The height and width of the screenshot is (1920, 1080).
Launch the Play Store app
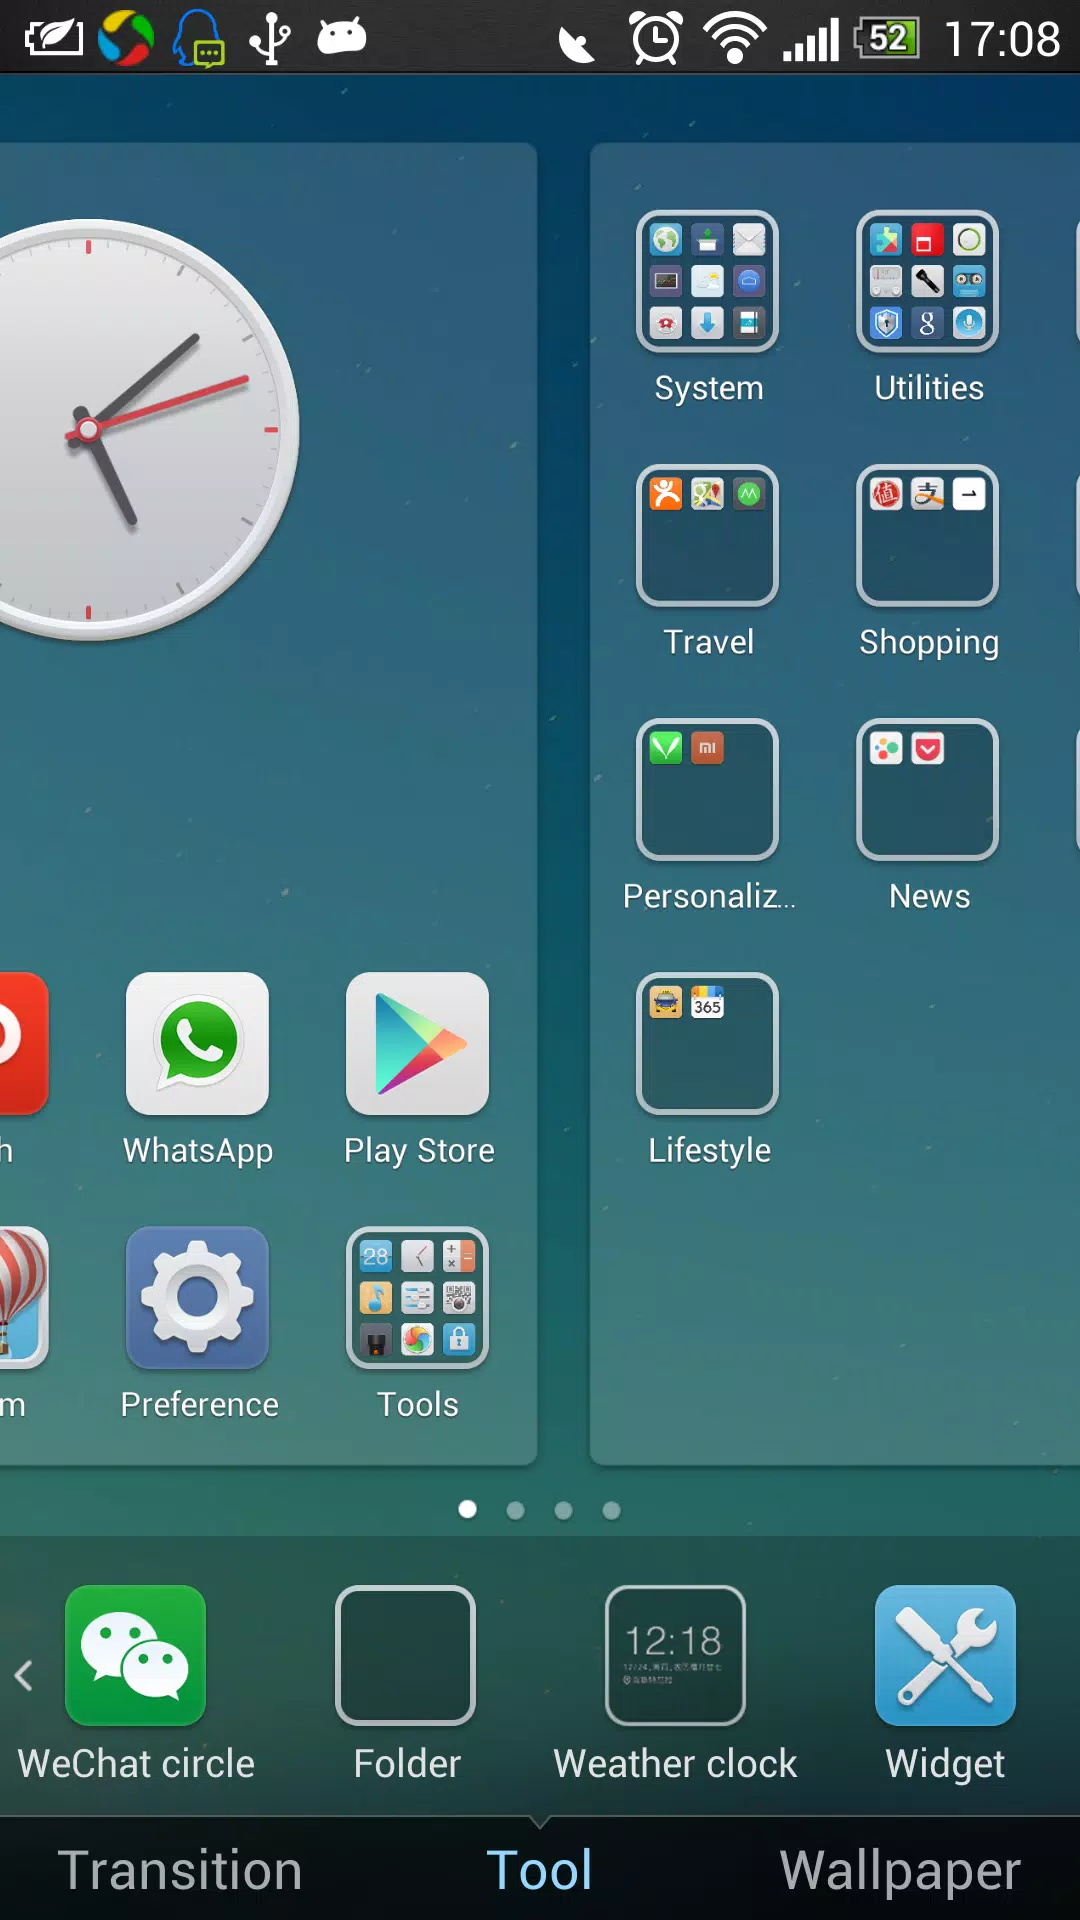click(417, 1044)
